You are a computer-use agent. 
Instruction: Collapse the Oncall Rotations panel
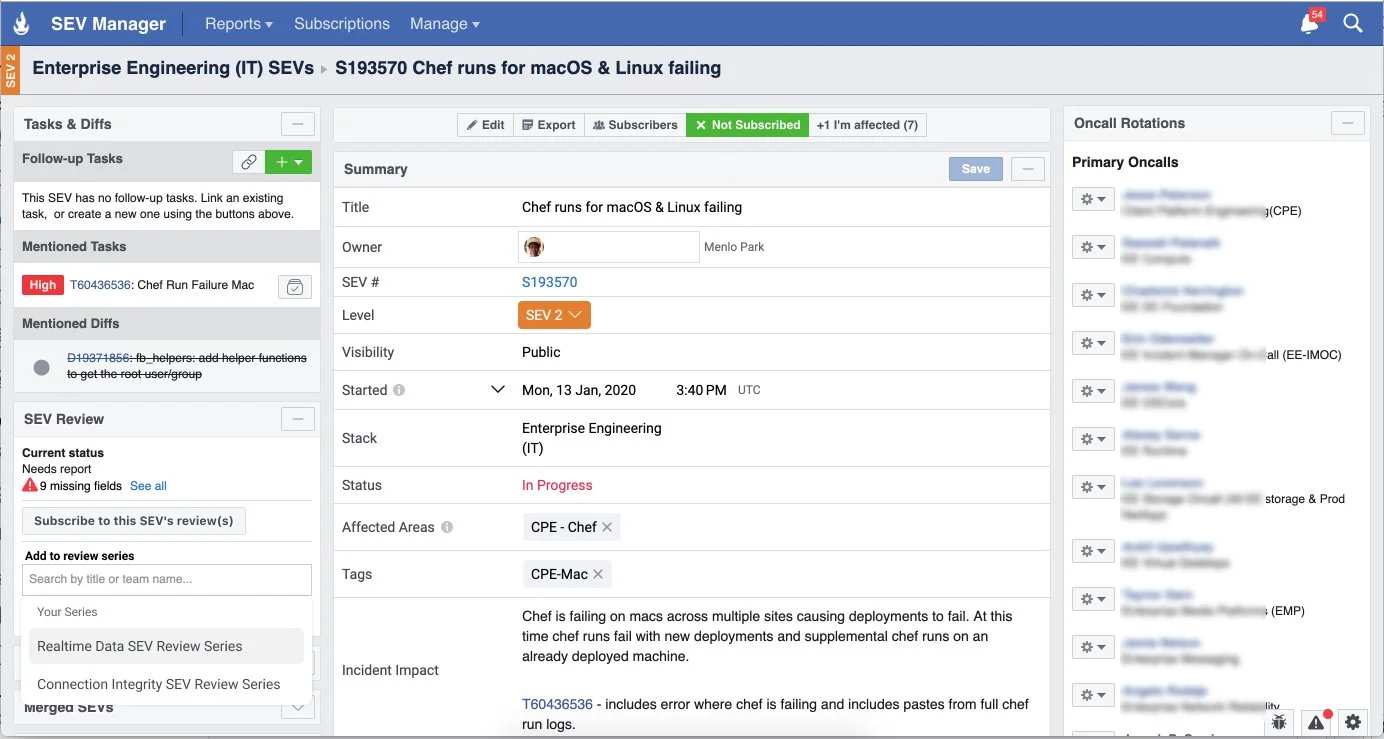pyautogui.click(x=1347, y=123)
